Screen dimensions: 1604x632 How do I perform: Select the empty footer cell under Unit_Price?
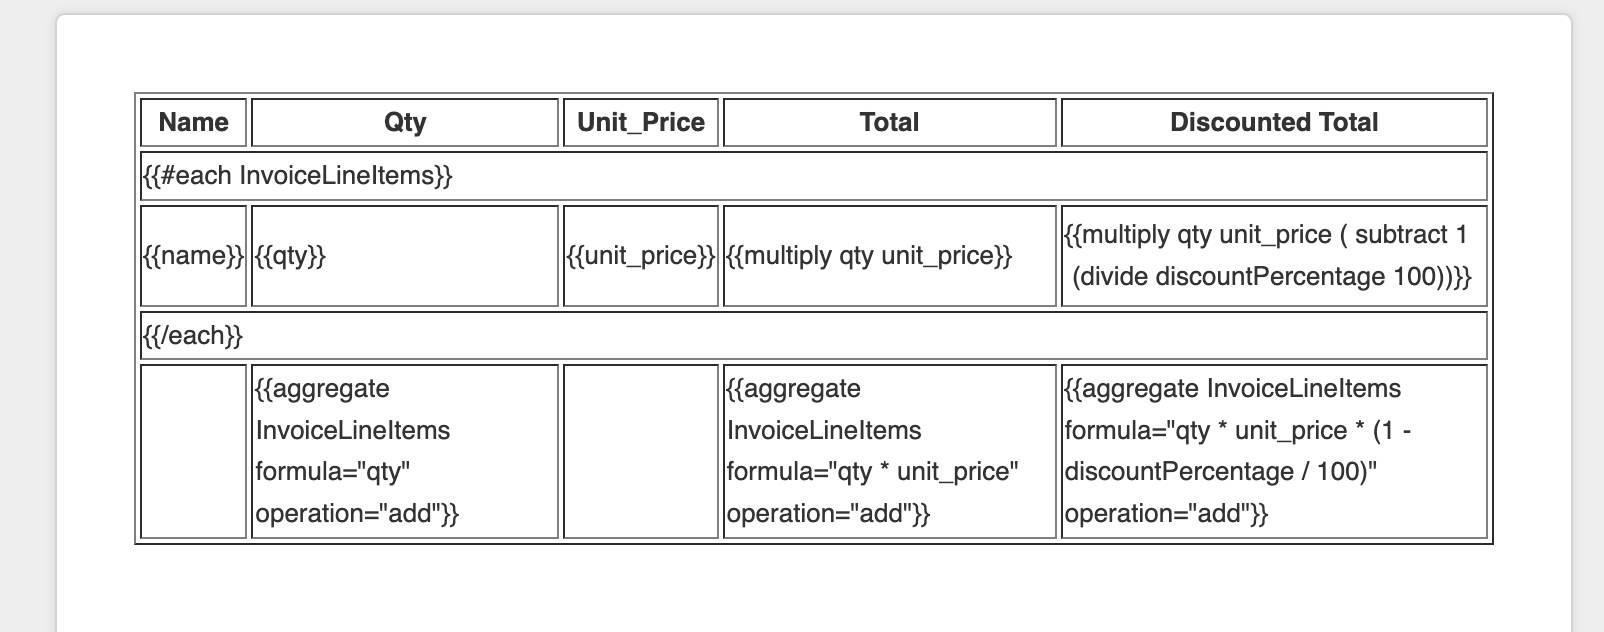tap(641, 451)
